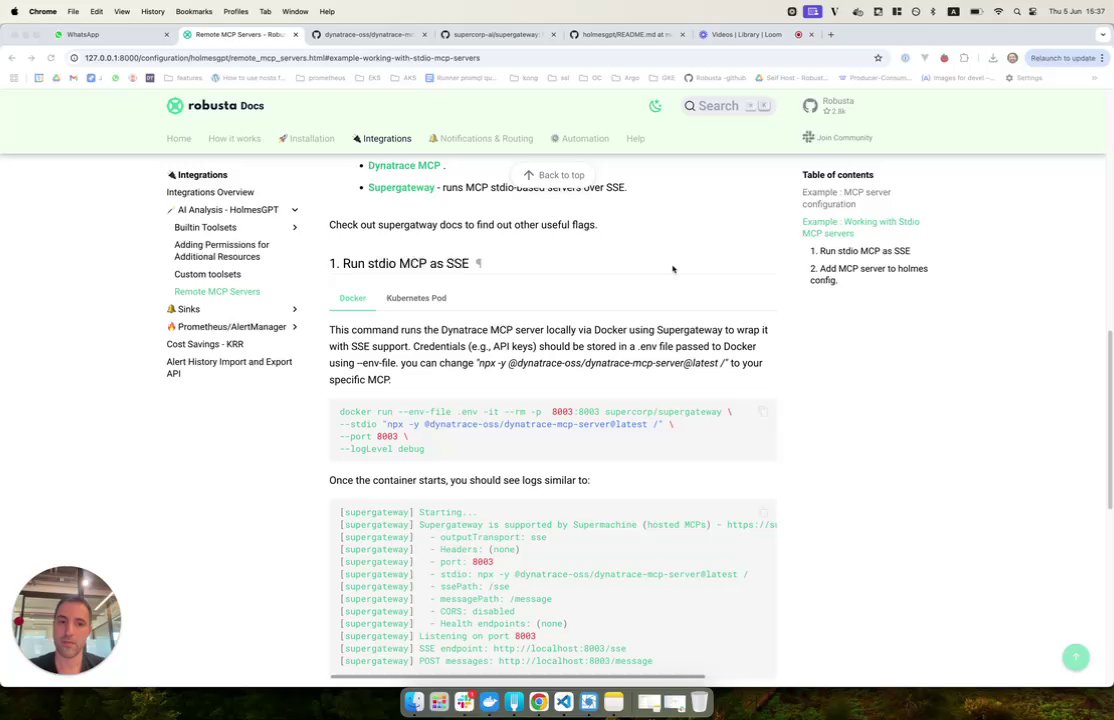The width and height of the screenshot is (1114, 720).
Task: Collapse the AI Analysis - HolmesGPT section
Action: 294,210
